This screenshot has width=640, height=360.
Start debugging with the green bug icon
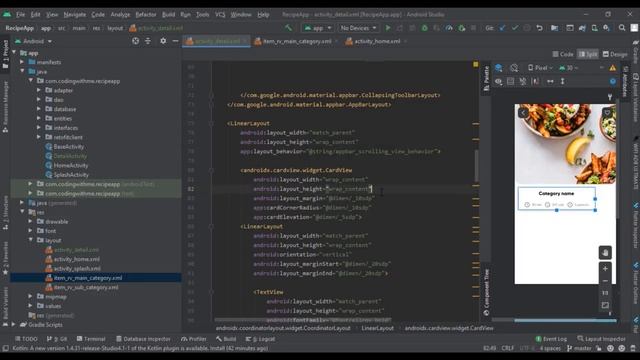pyautogui.click(x=424, y=28)
